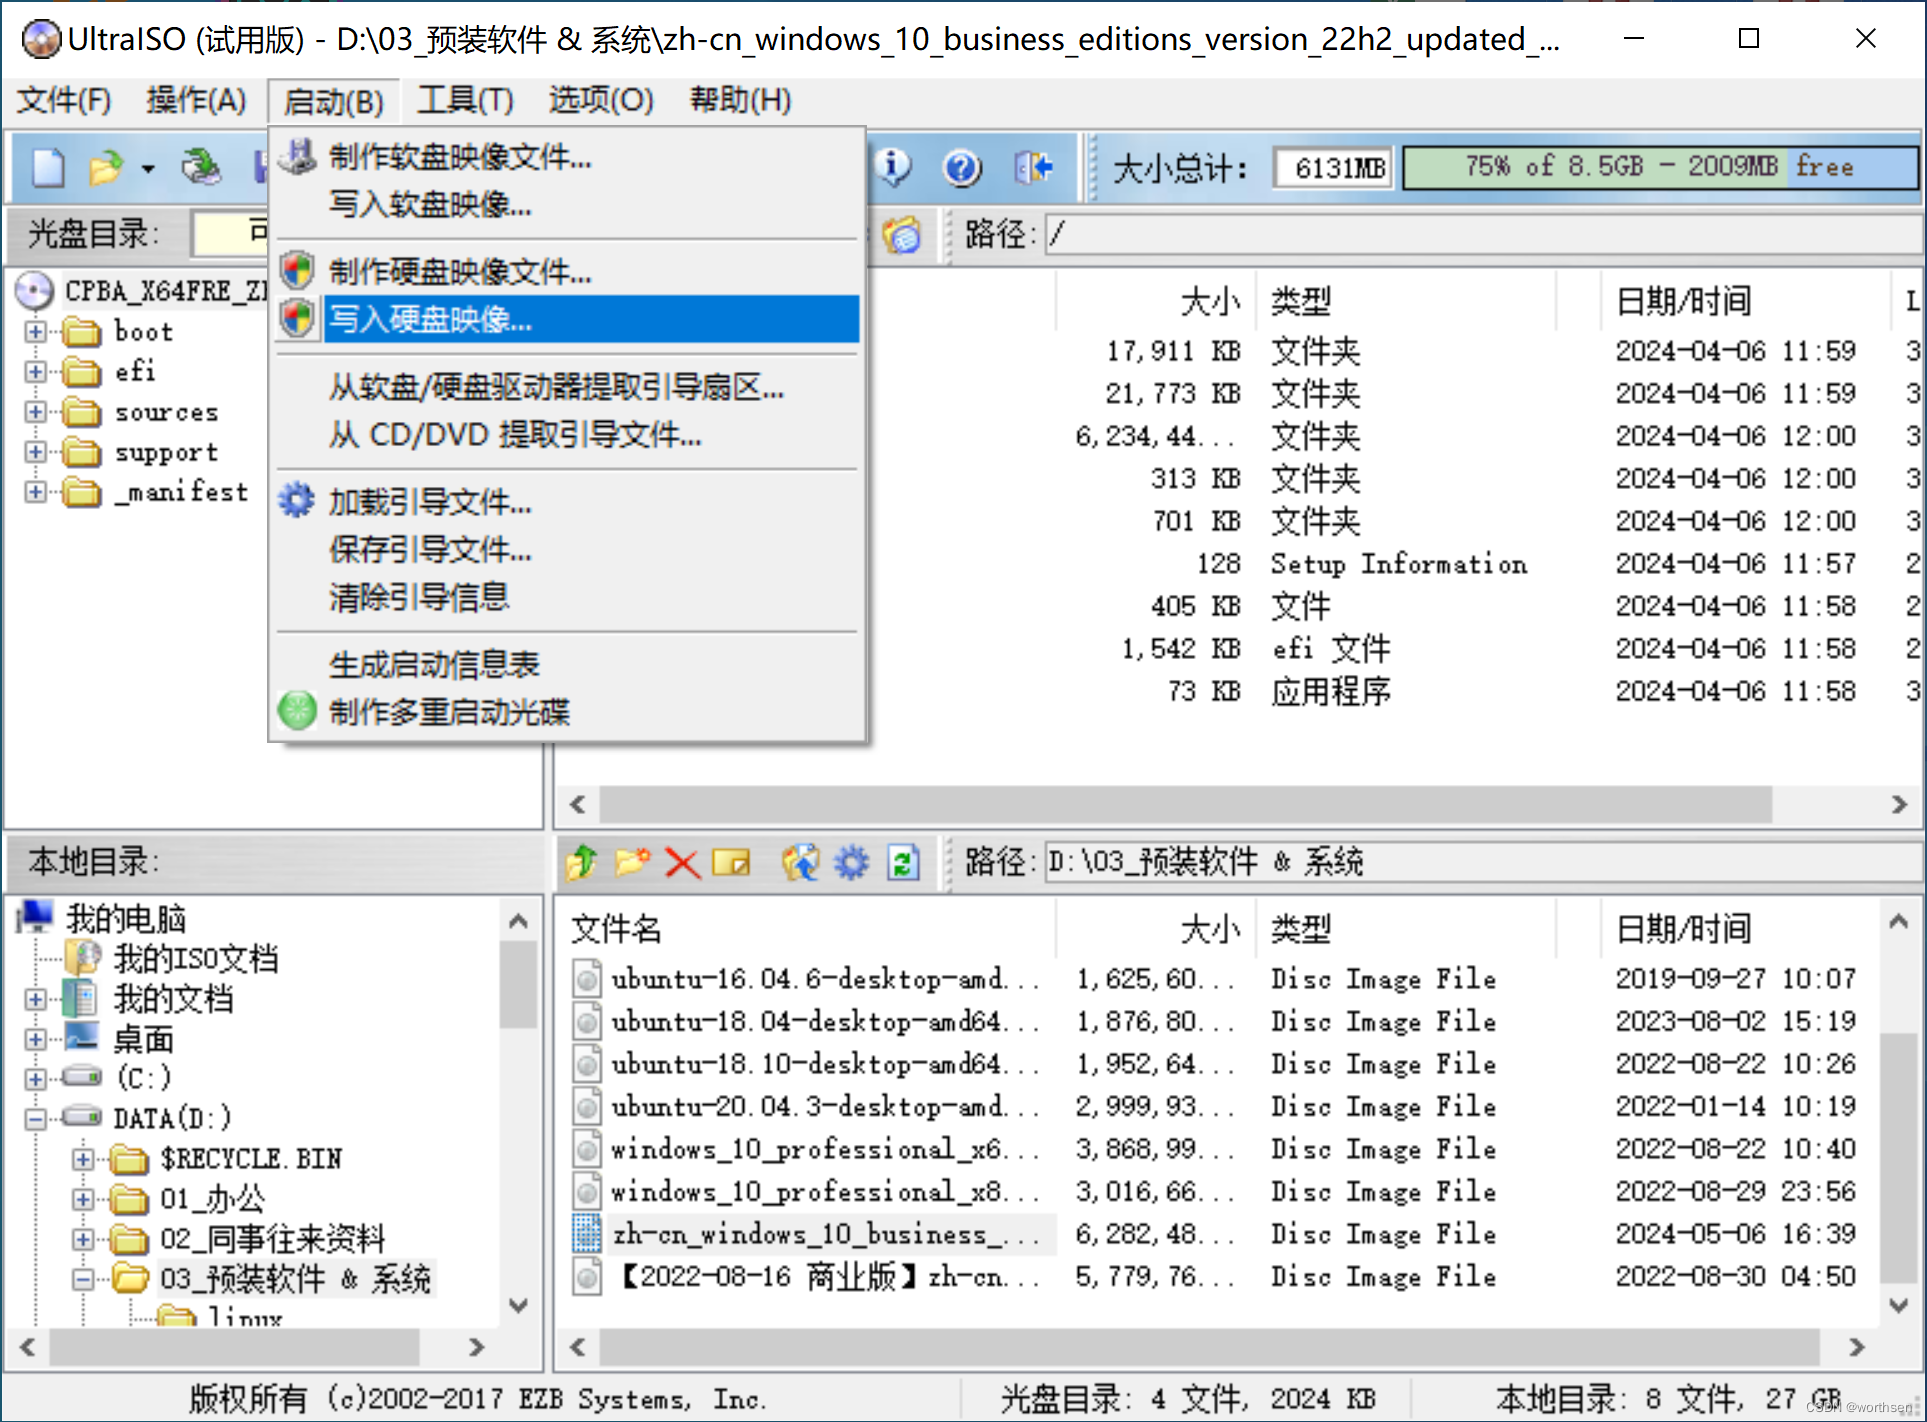Click the blue Help question mark icon
This screenshot has height=1422, width=1927.
pyautogui.click(x=961, y=167)
